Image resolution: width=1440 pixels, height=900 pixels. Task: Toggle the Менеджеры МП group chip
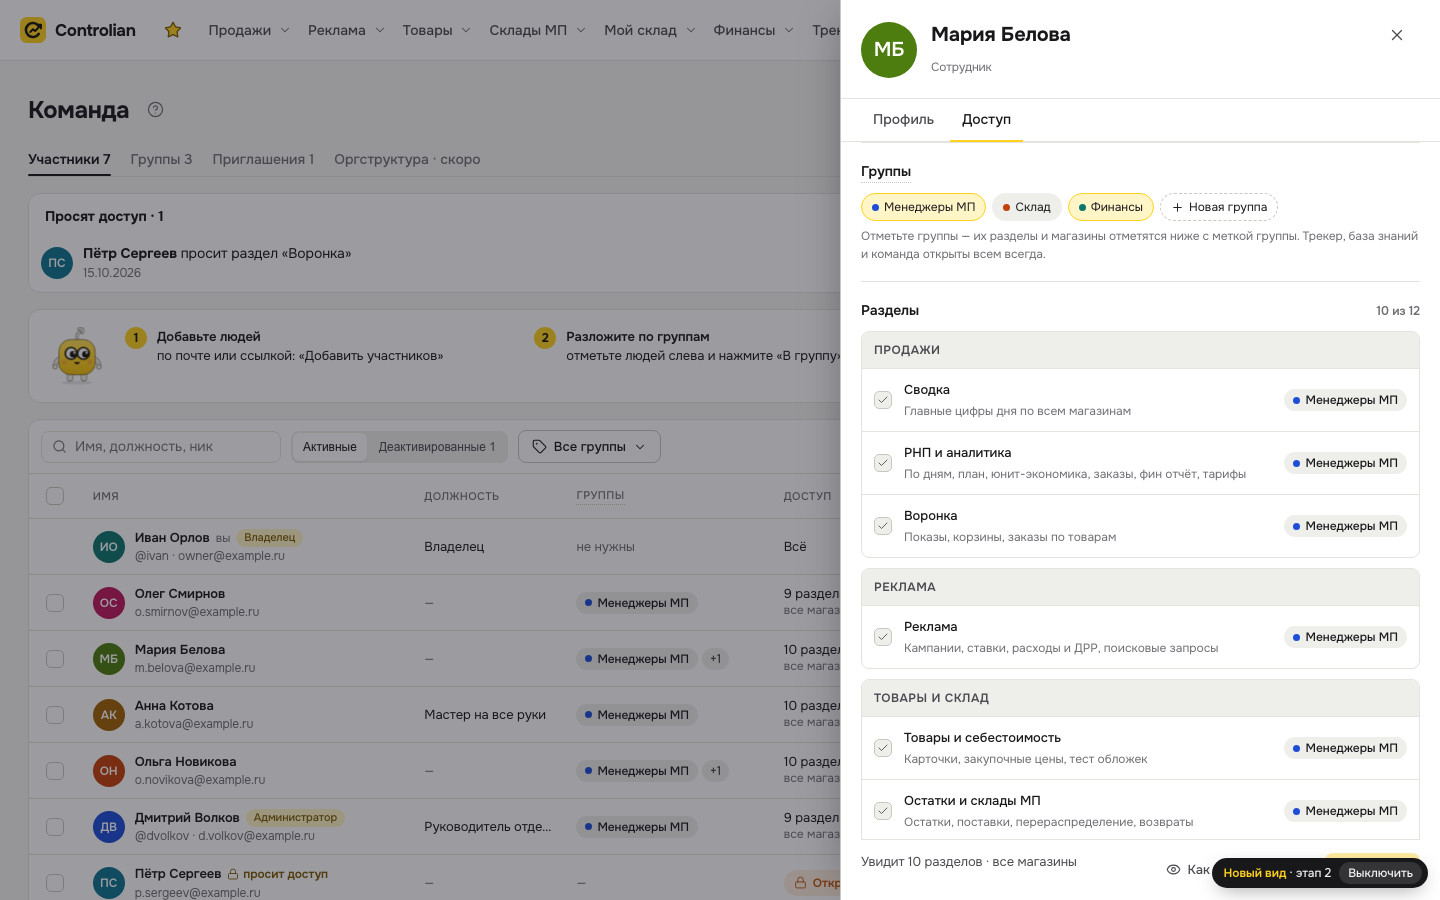pyautogui.click(x=923, y=207)
